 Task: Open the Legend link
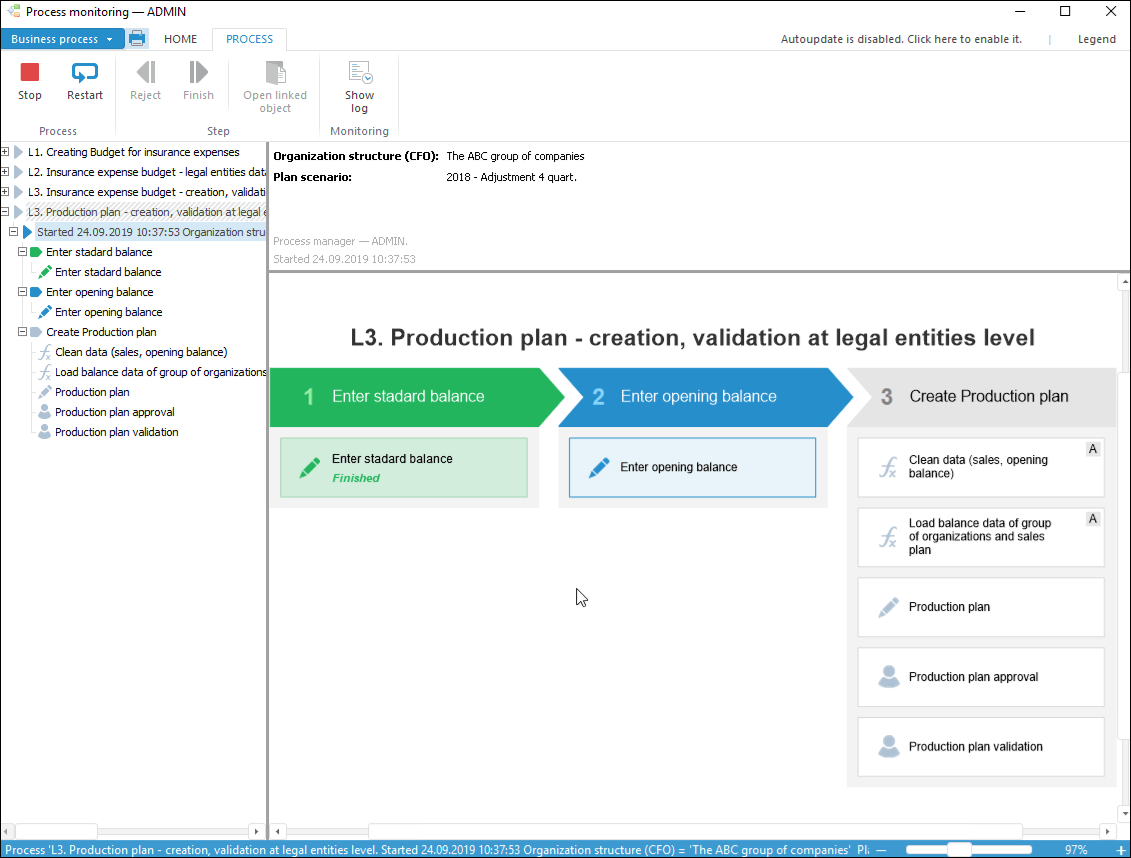pyautogui.click(x=1096, y=39)
